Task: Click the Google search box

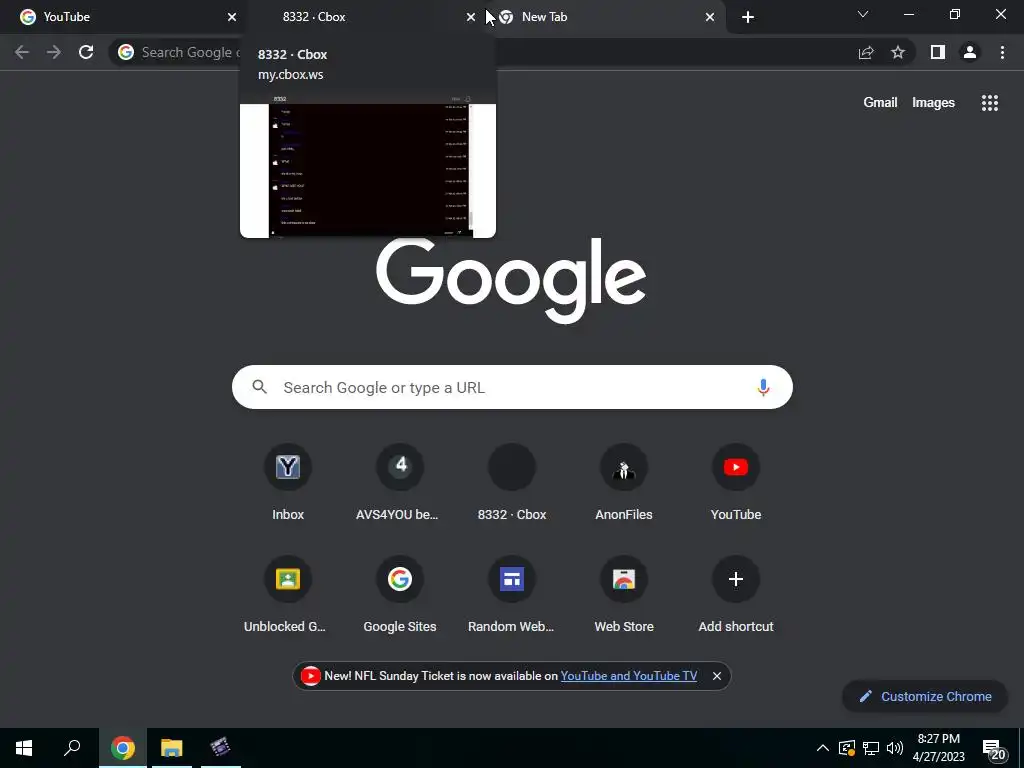Action: click(x=512, y=387)
